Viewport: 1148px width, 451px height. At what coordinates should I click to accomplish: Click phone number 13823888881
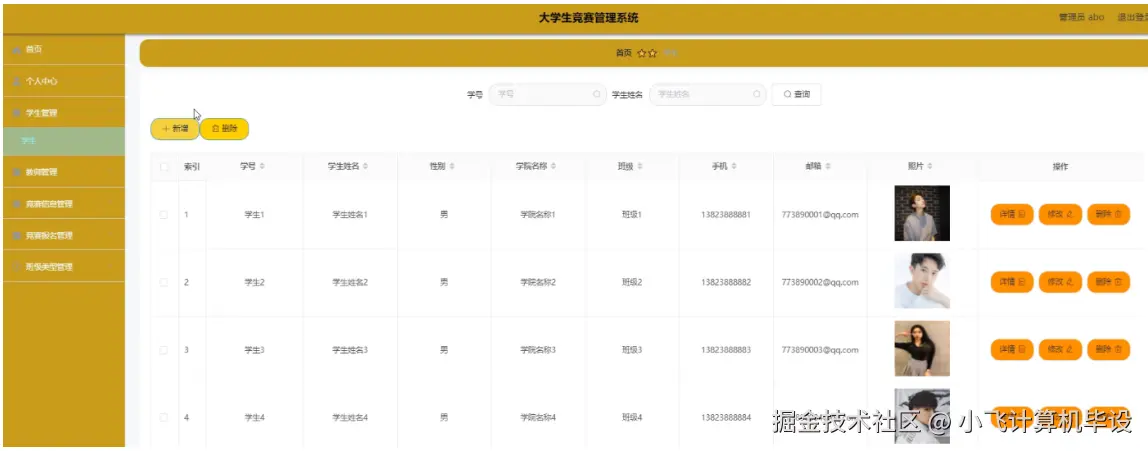[726, 215]
